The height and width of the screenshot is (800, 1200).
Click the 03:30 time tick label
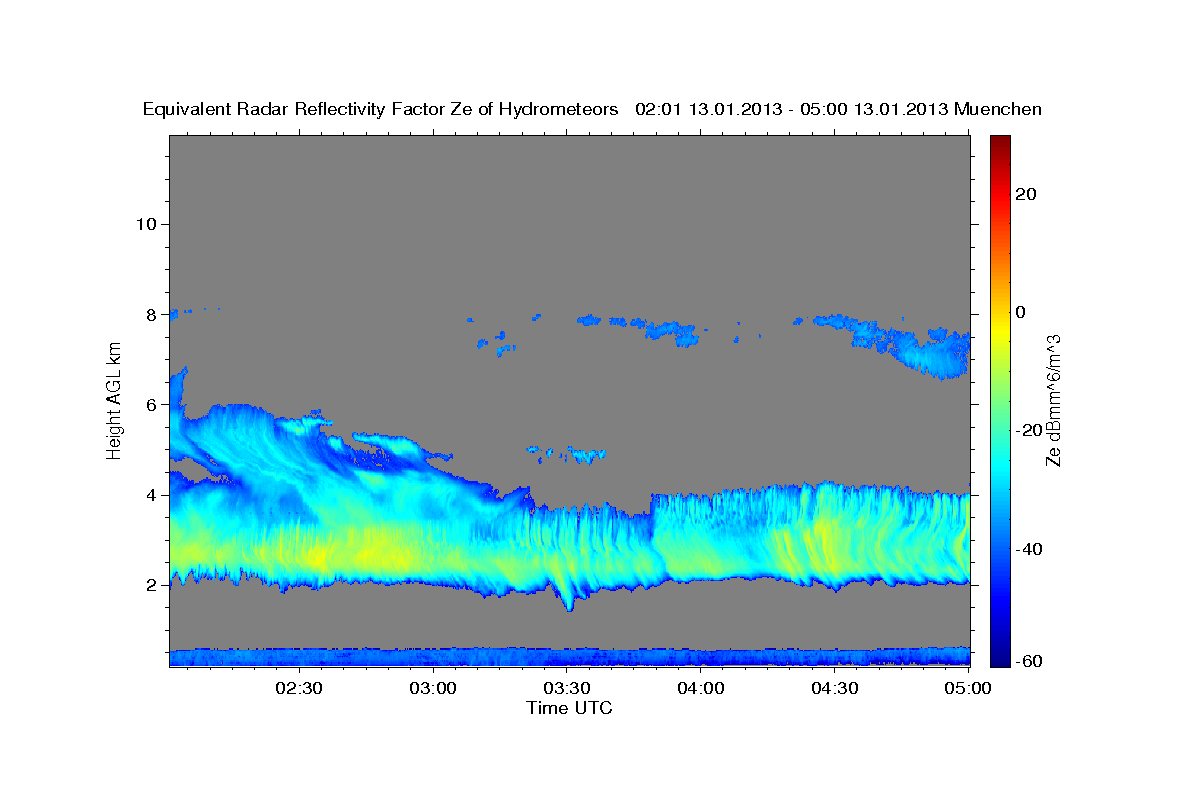(567, 688)
